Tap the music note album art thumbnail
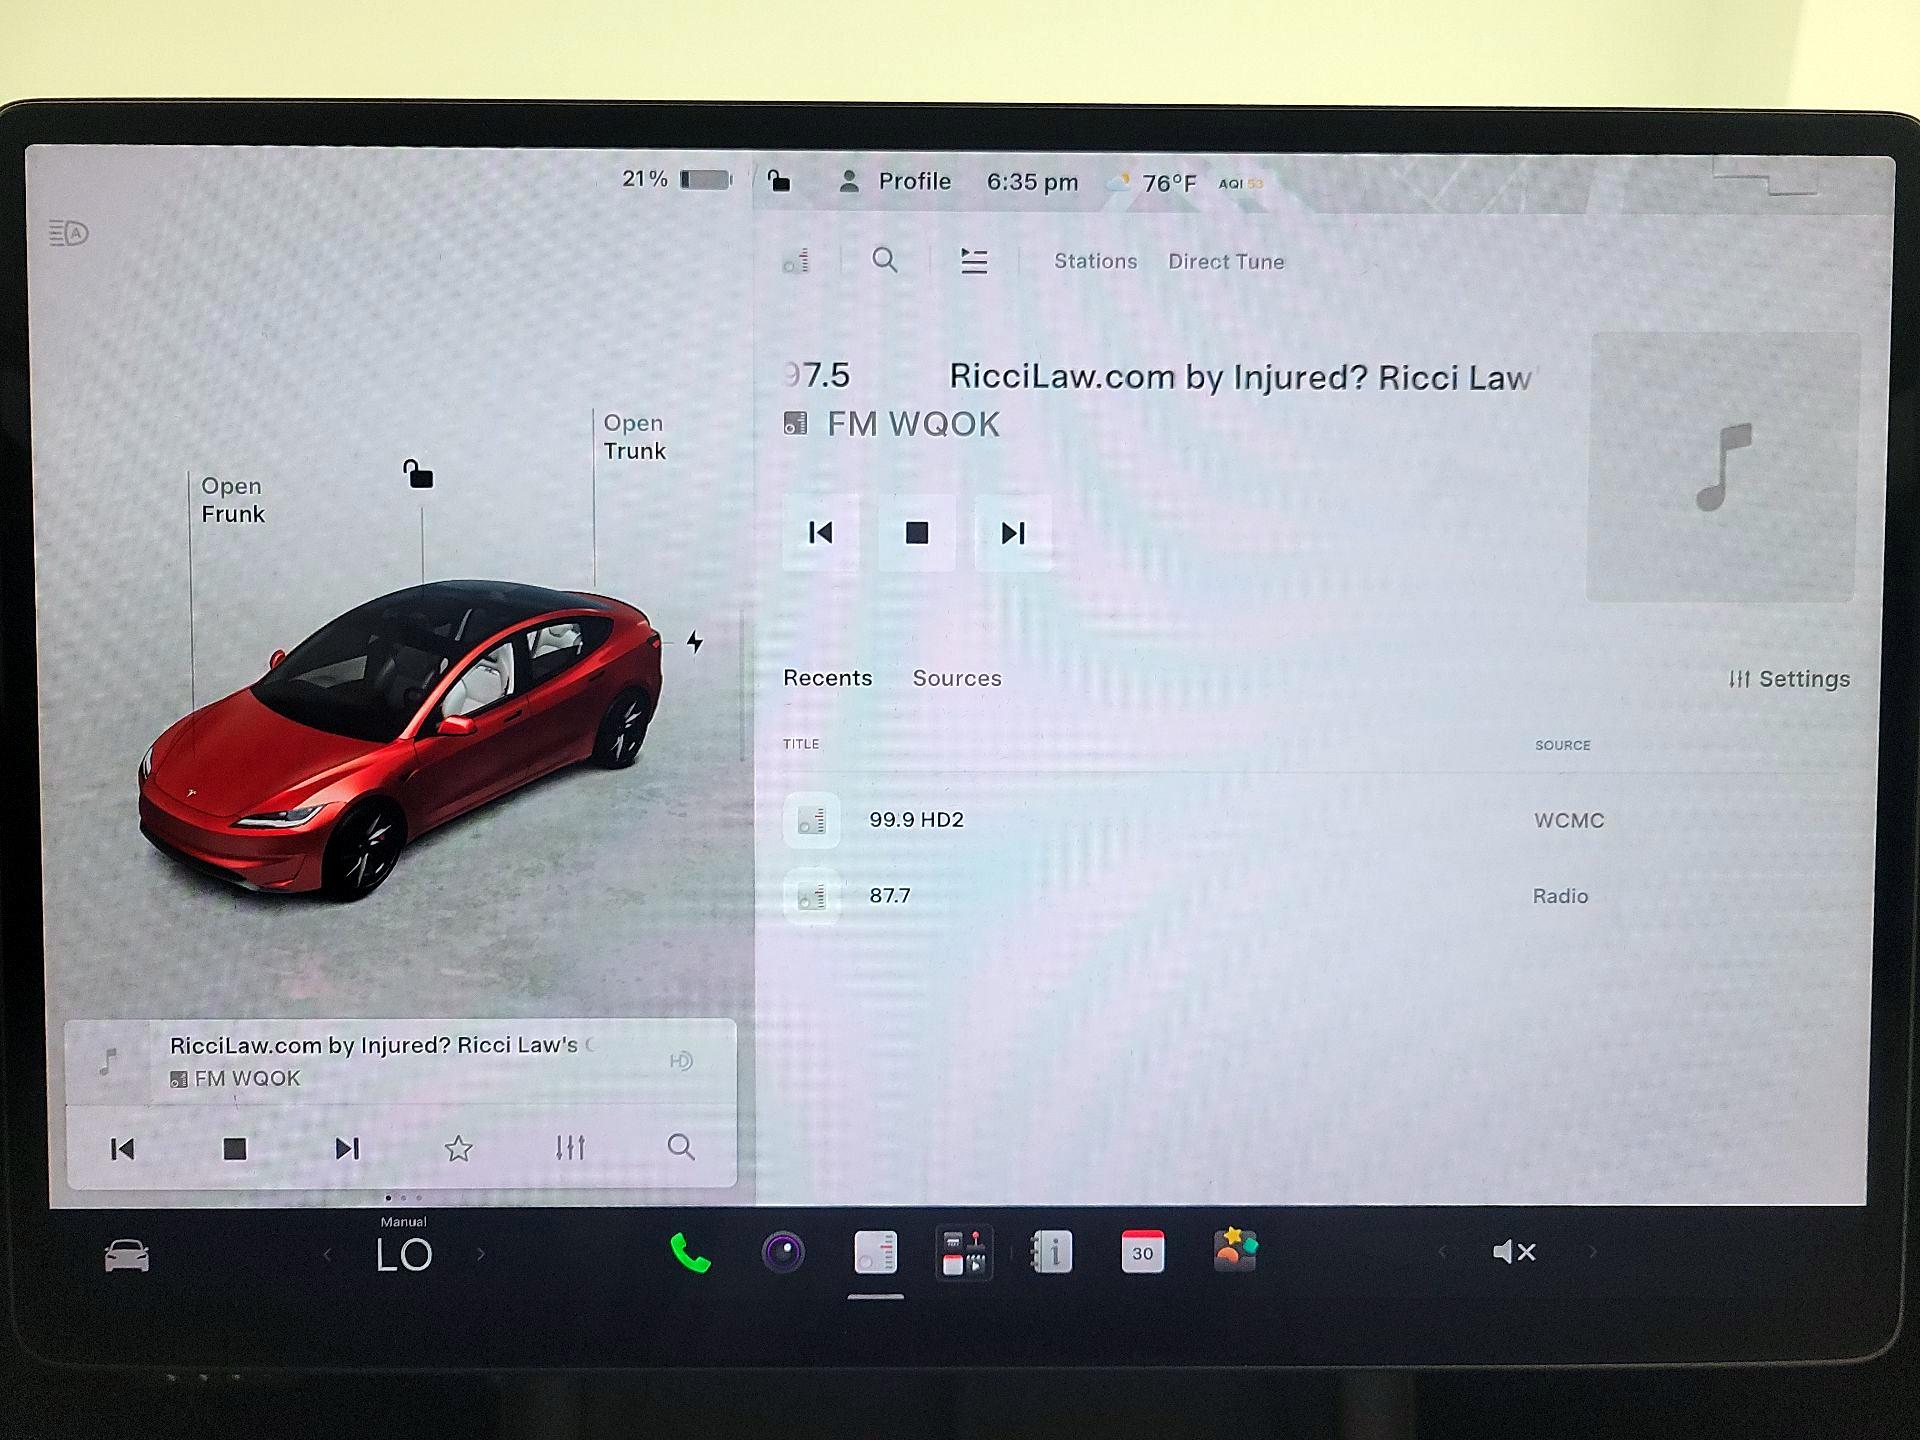Image resolution: width=1920 pixels, height=1440 pixels. click(1722, 467)
